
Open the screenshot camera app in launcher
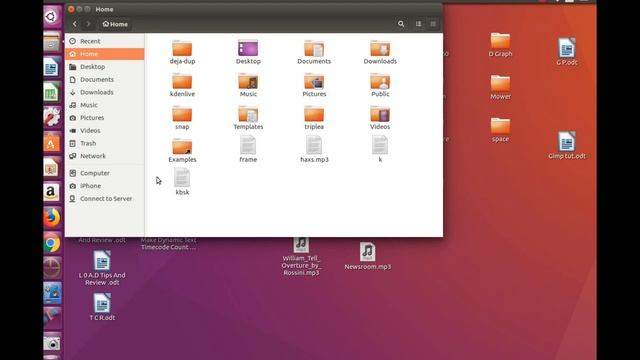51,343
